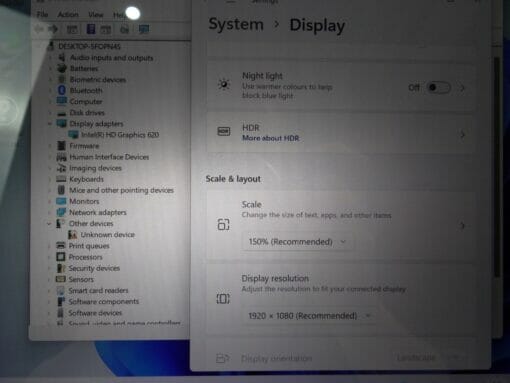Open the File menu in Device Manager
The width and height of the screenshot is (510, 383).
pos(42,14)
